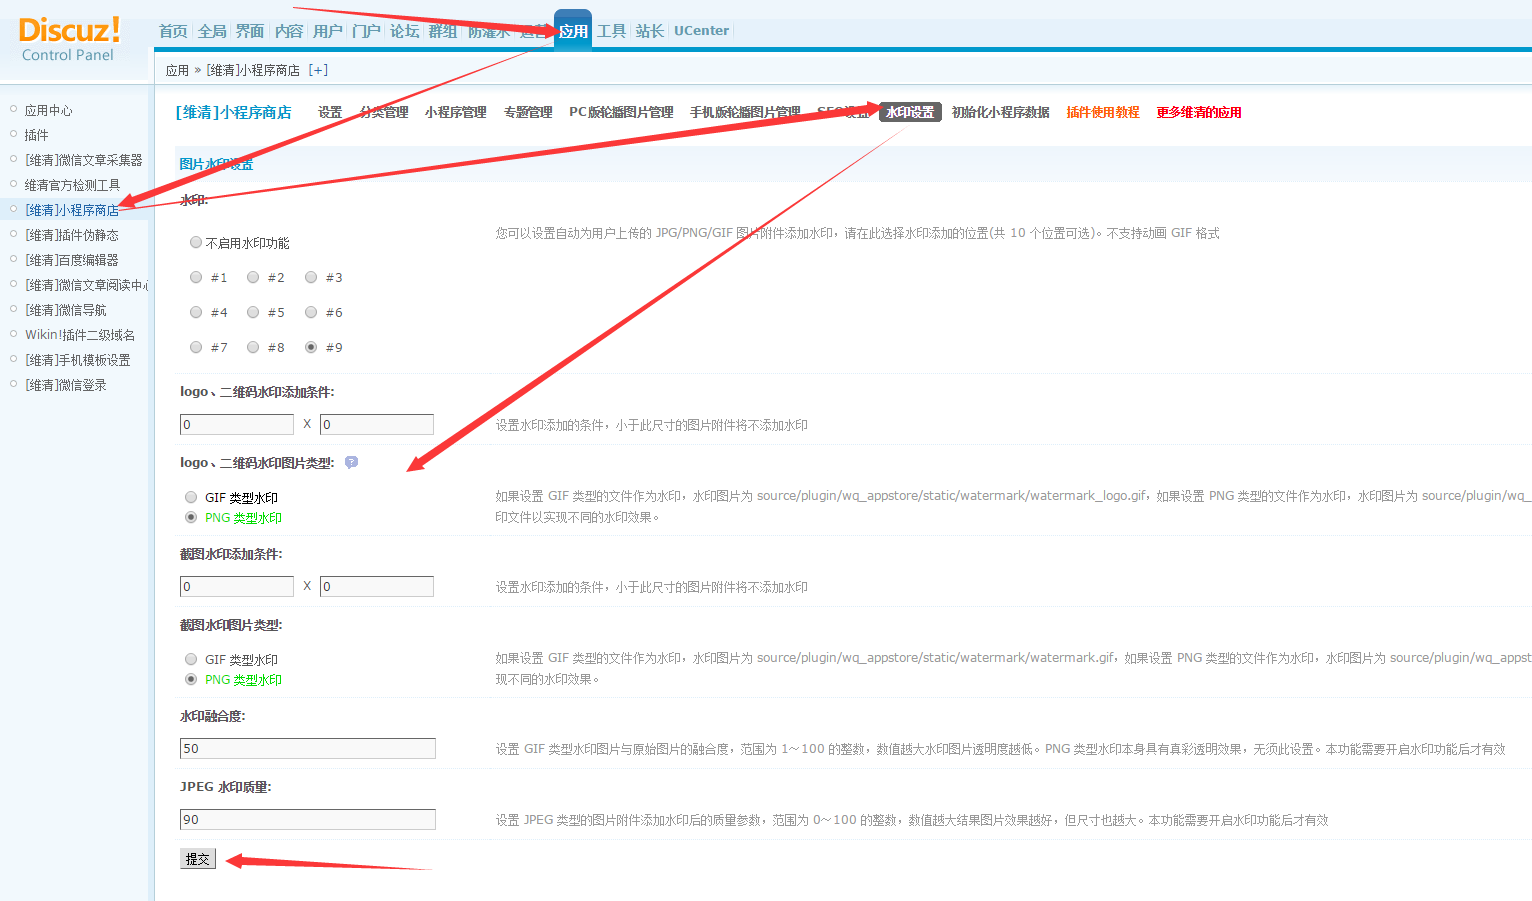Open the 站长 top navigation item
The image size is (1532, 901).
click(x=650, y=31)
